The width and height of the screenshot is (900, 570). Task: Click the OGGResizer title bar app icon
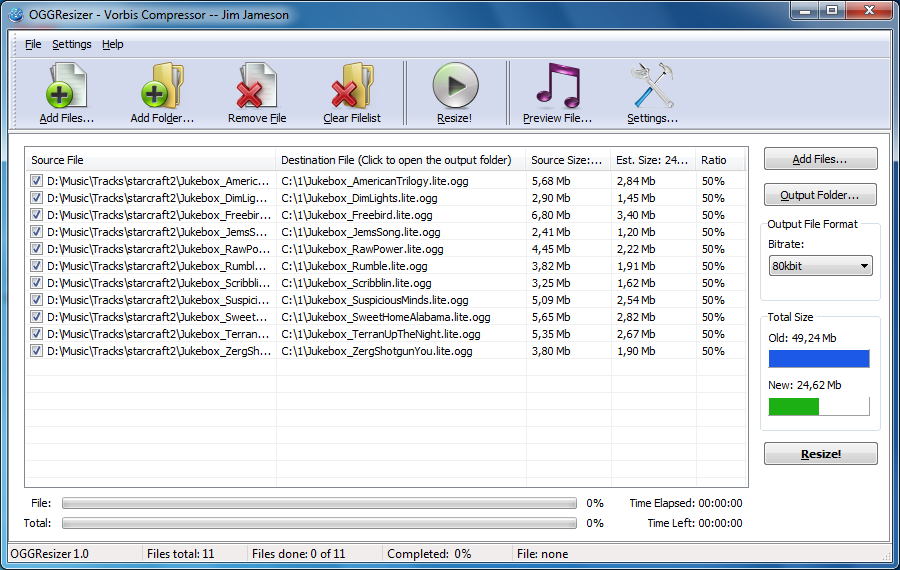[x=16, y=13]
